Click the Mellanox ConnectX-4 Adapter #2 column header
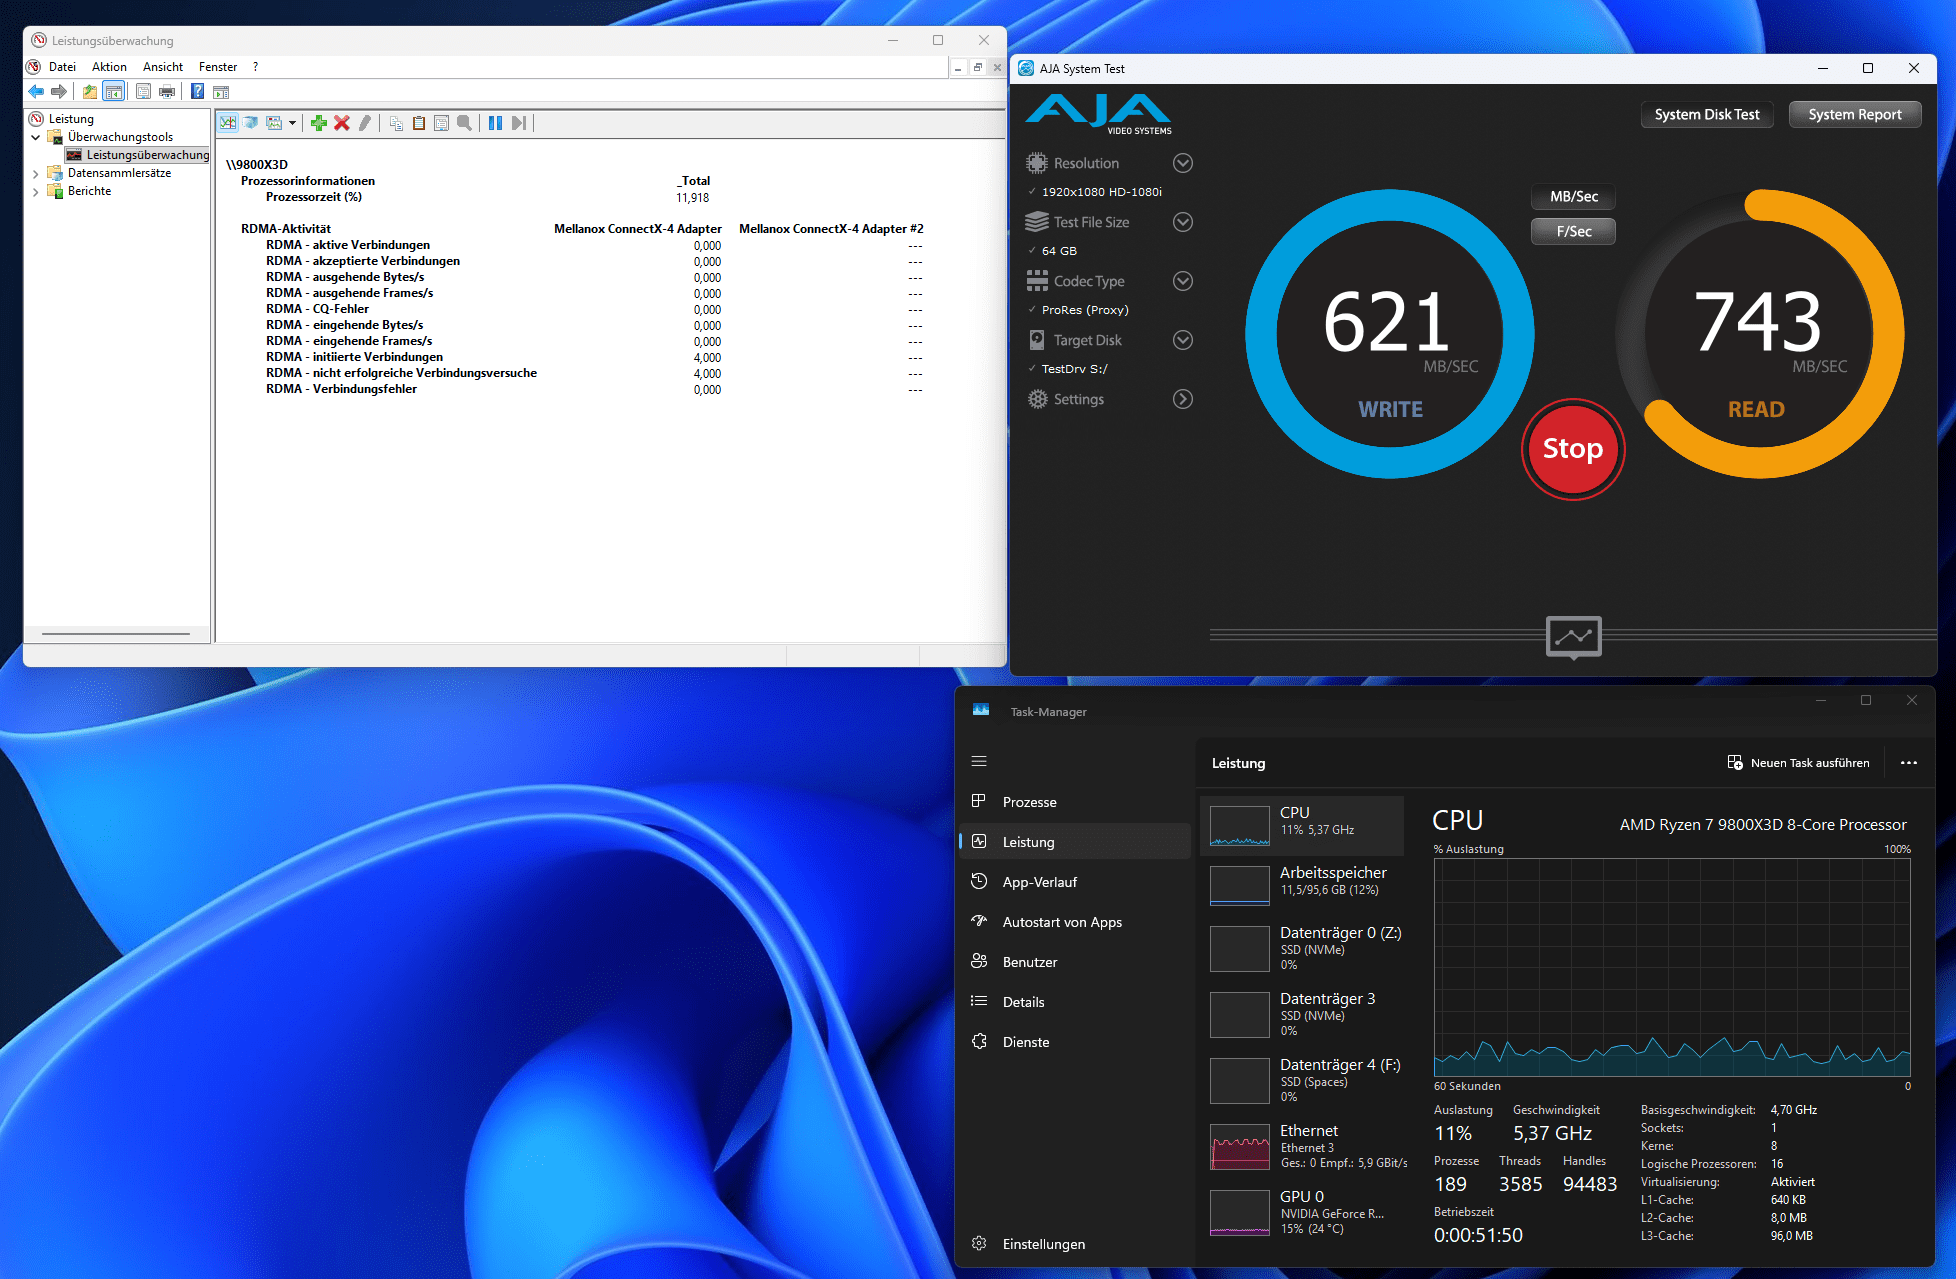1956x1279 pixels. click(x=831, y=229)
